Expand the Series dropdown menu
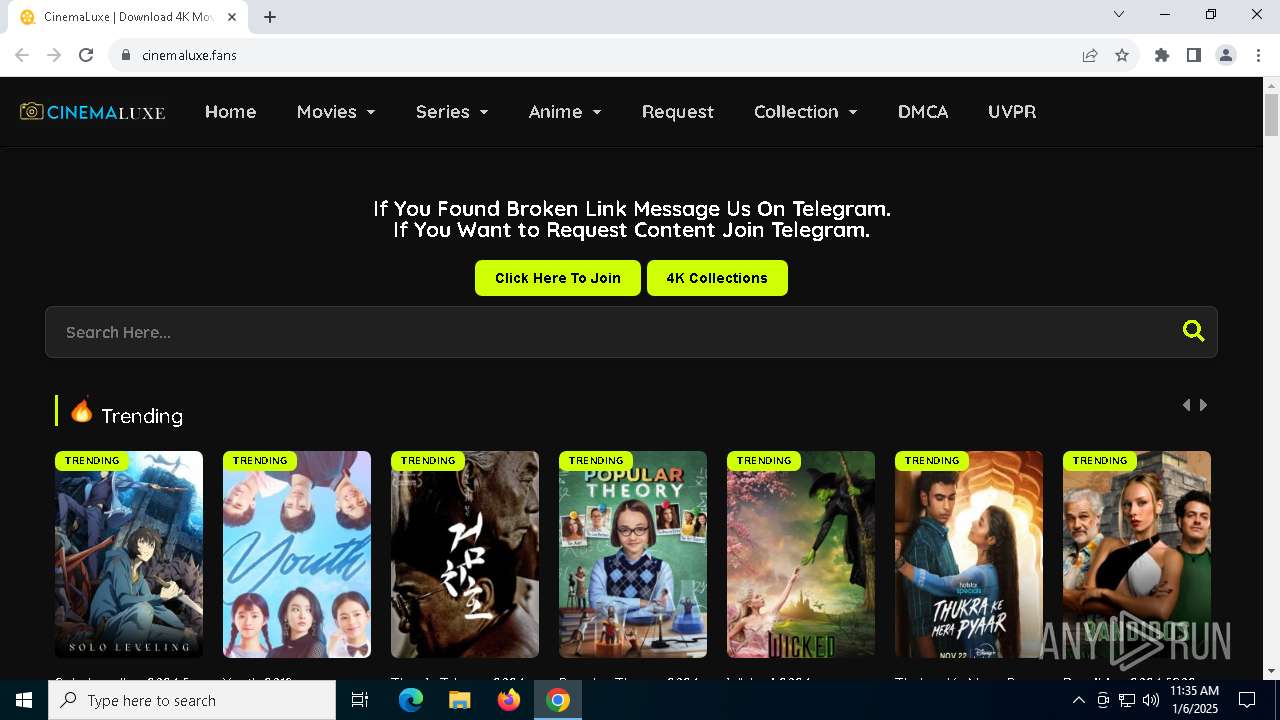This screenshot has width=1280, height=720. pyautogui.click(x=452, y=111)
